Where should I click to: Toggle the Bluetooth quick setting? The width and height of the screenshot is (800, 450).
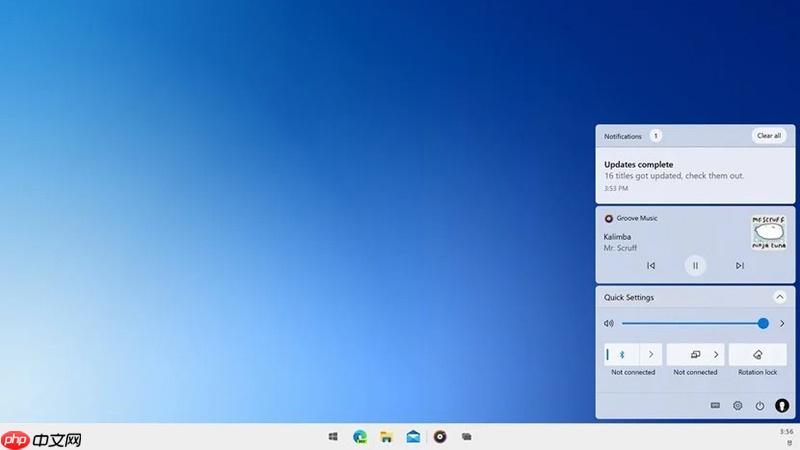click(621, 355)
